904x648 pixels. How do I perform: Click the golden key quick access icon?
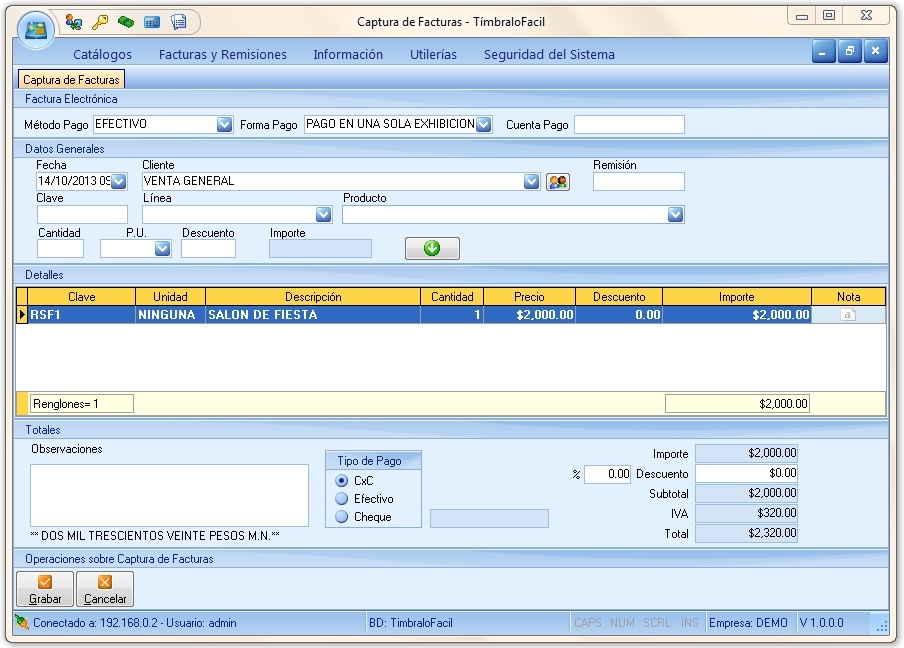pos(100,22)
